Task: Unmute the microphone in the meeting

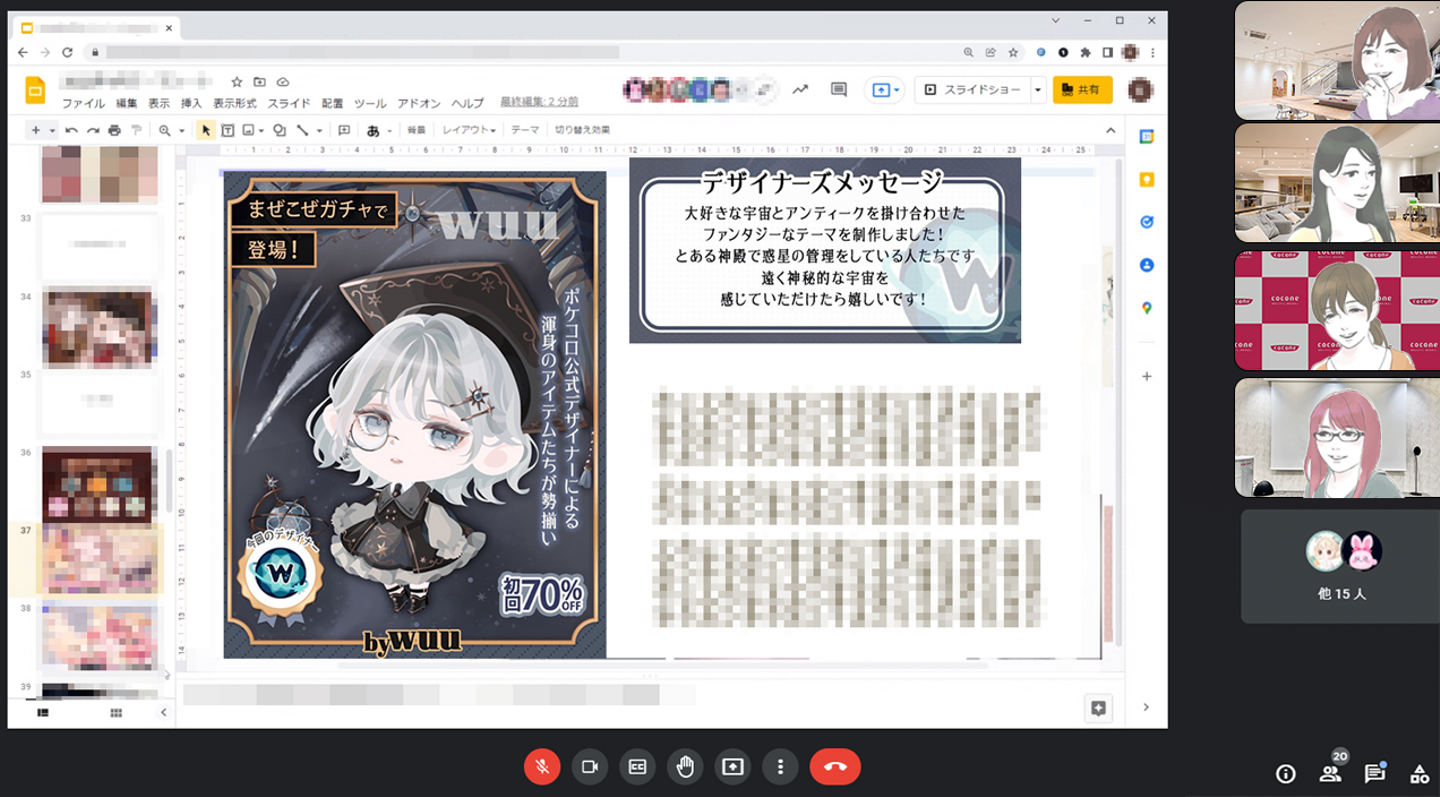Action: (542, 766)
